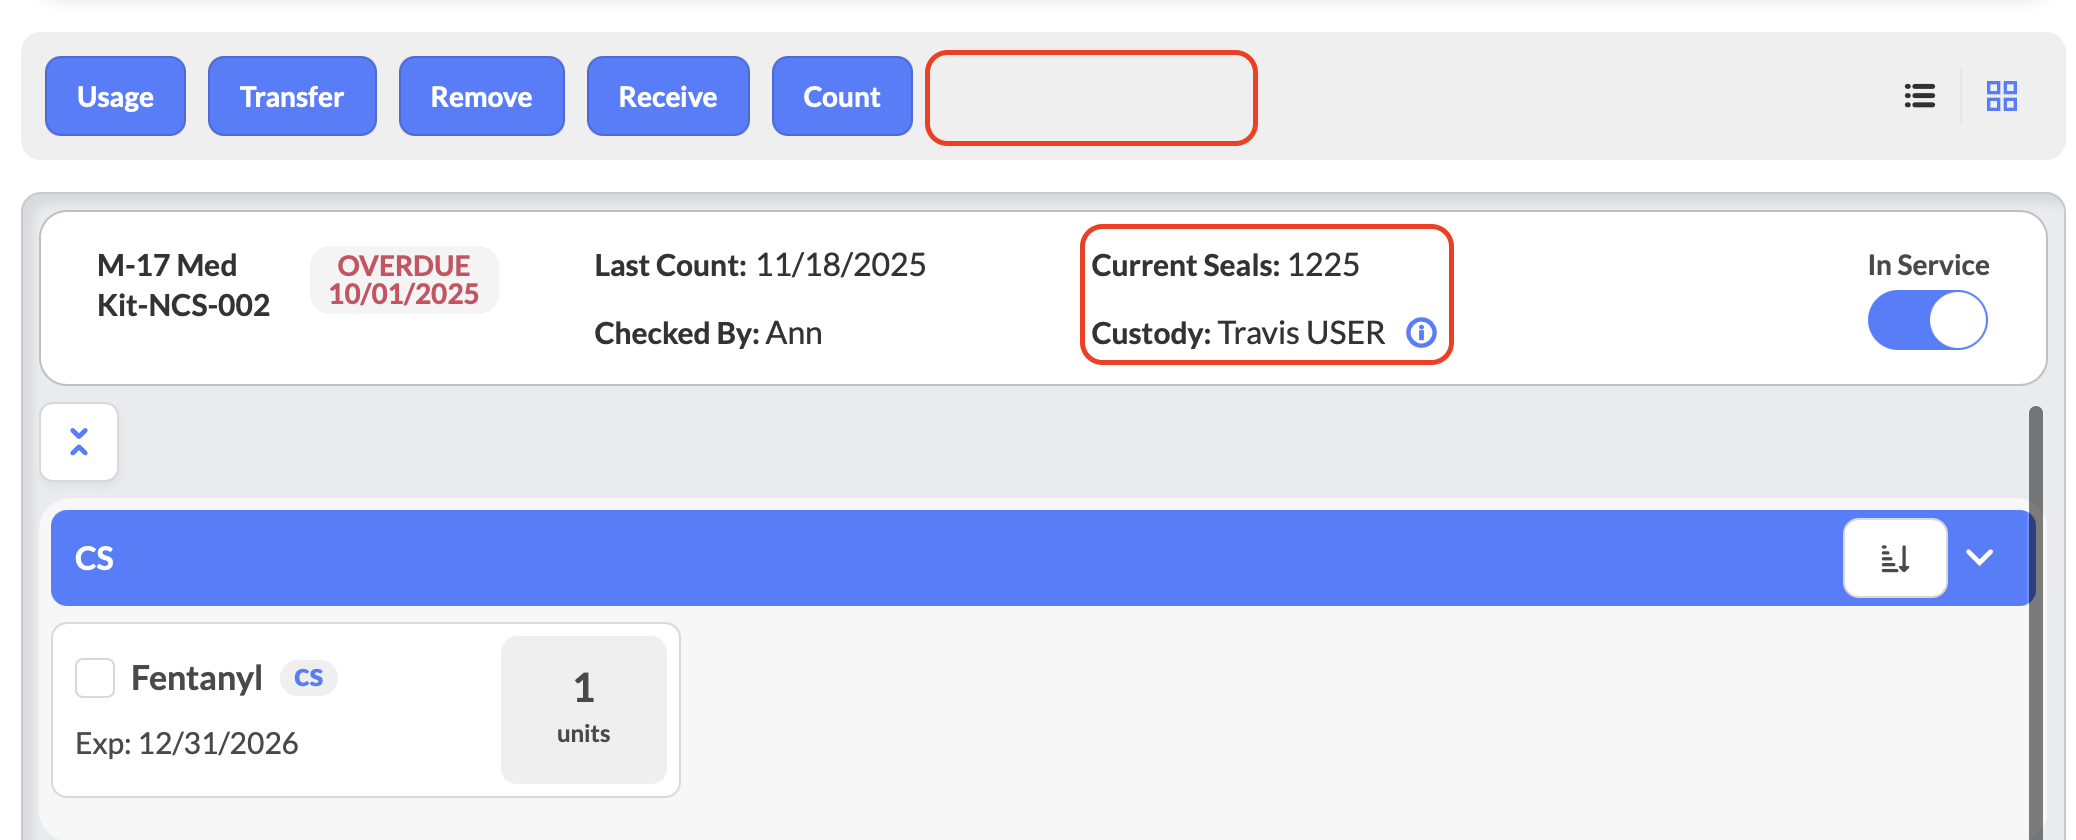Image resolution: width=2076 pixels, height=840 pixels.
Task: Click the Receive button
Action: tap(668, 96)
